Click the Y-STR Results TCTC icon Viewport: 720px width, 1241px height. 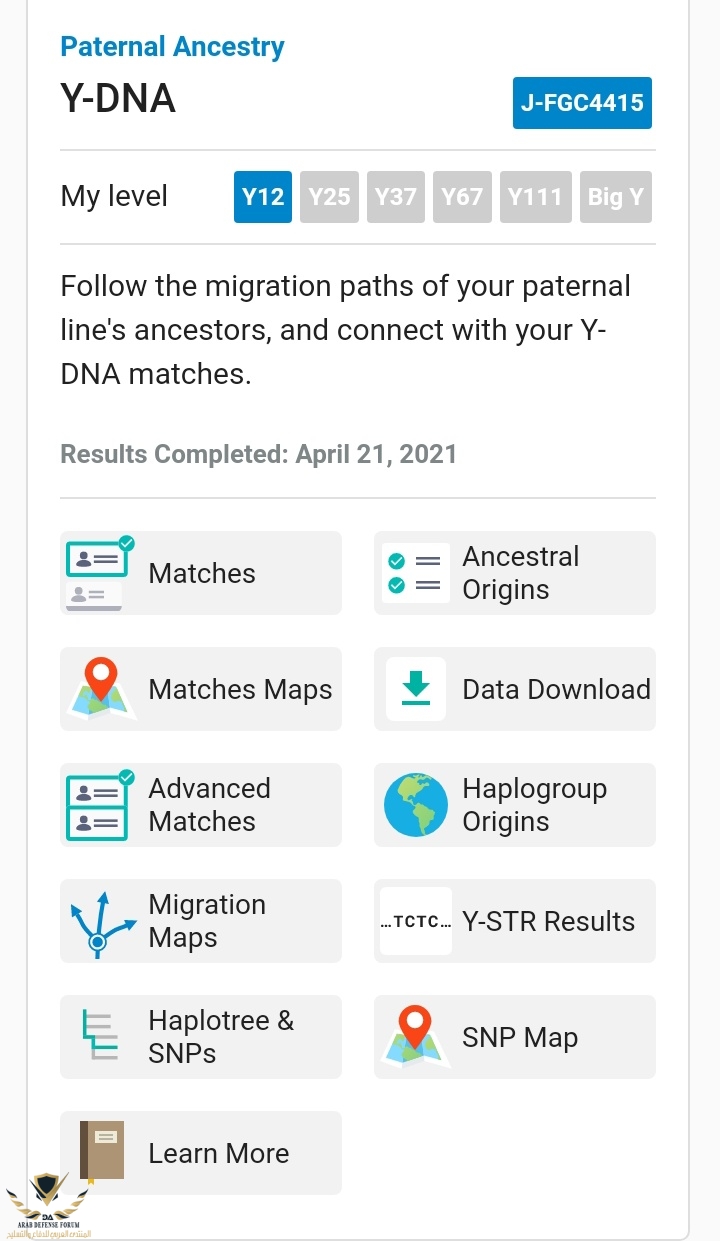point(415,921)
